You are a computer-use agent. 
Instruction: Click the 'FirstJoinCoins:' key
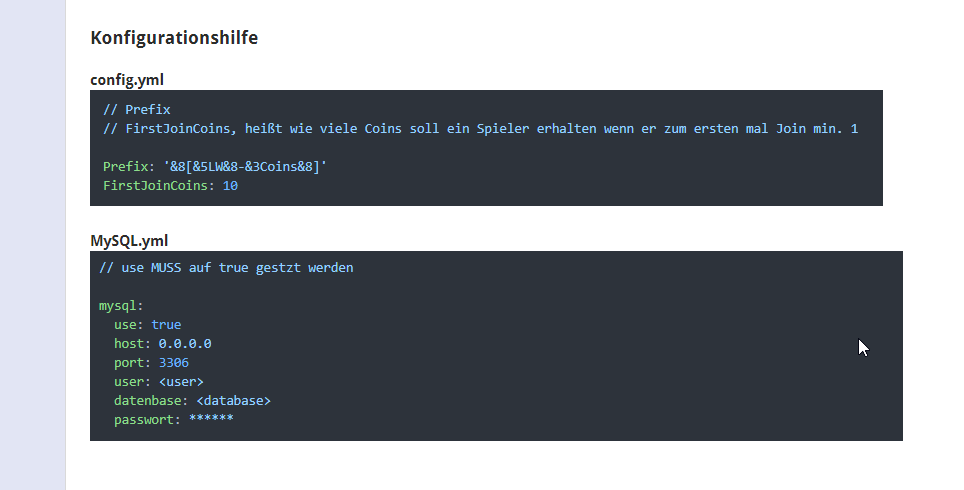tap(159, 186)
